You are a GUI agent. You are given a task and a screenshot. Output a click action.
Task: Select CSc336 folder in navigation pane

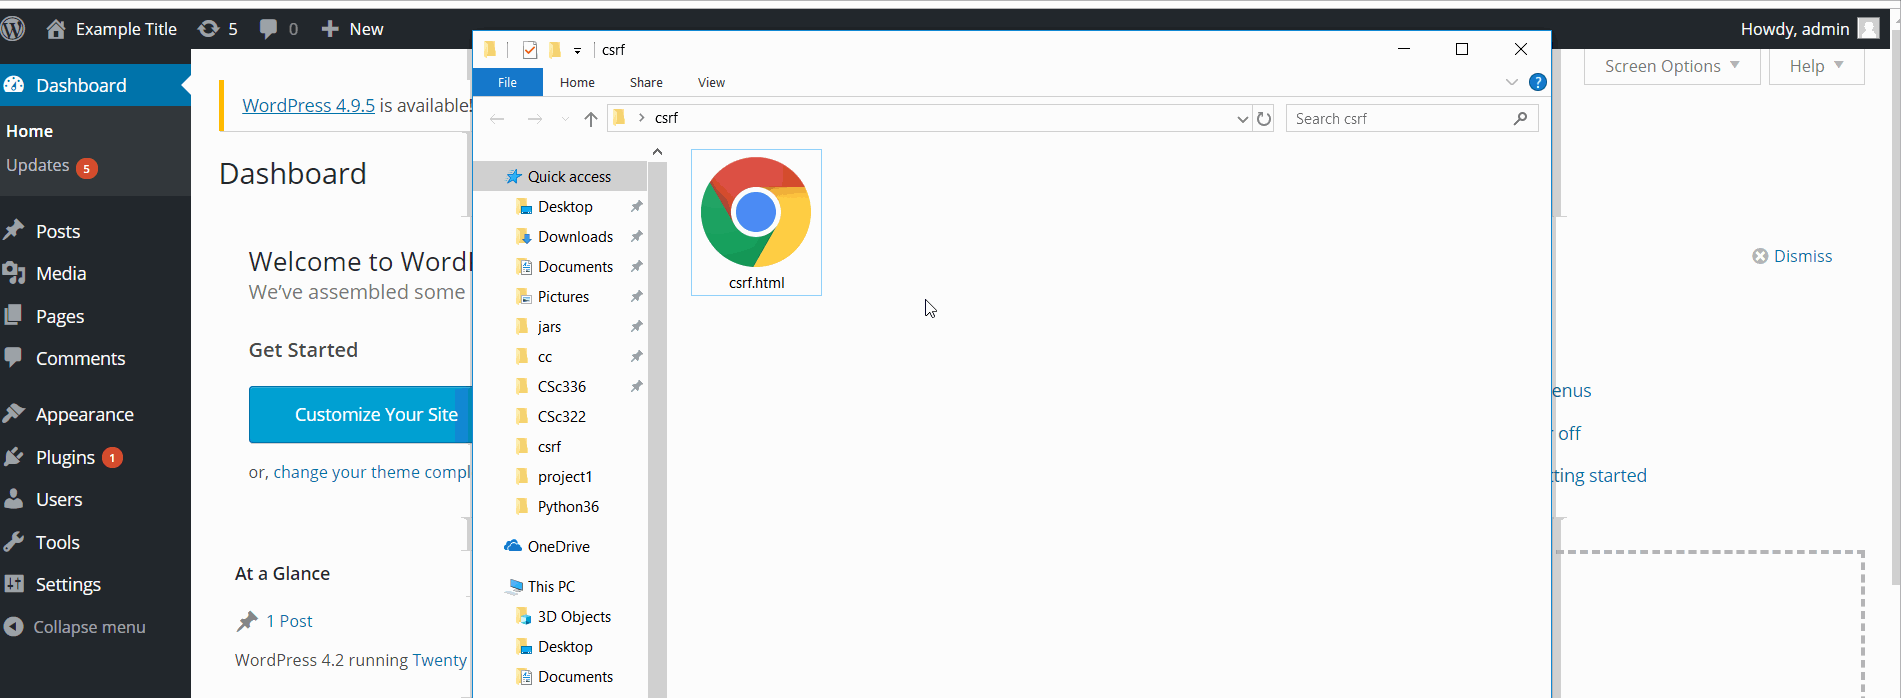point(561,386)
